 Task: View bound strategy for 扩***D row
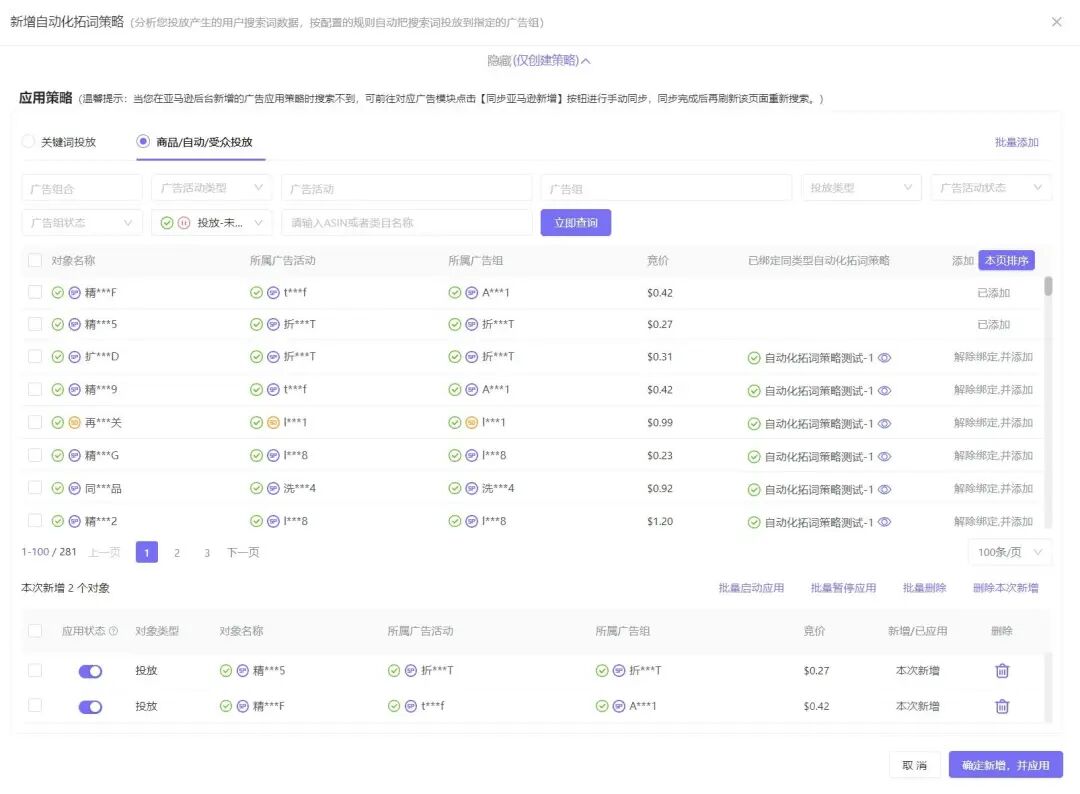(885, 357)
